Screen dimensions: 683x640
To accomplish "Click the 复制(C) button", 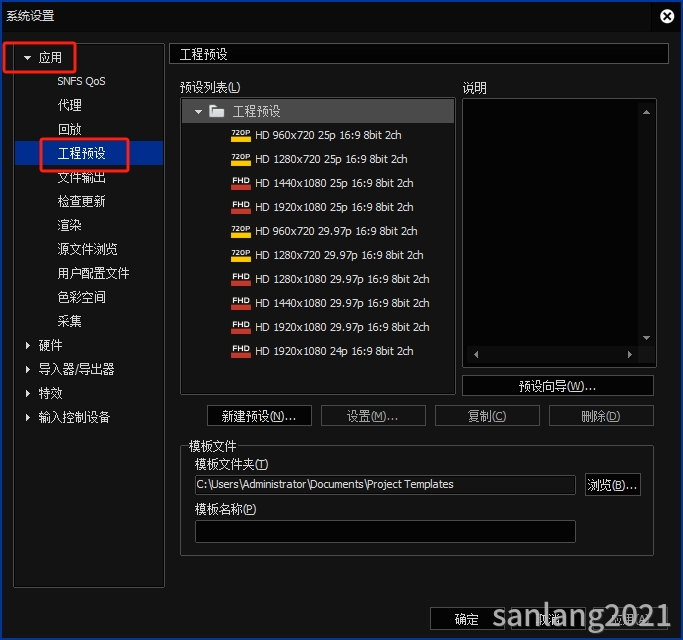I will (487, 416).
